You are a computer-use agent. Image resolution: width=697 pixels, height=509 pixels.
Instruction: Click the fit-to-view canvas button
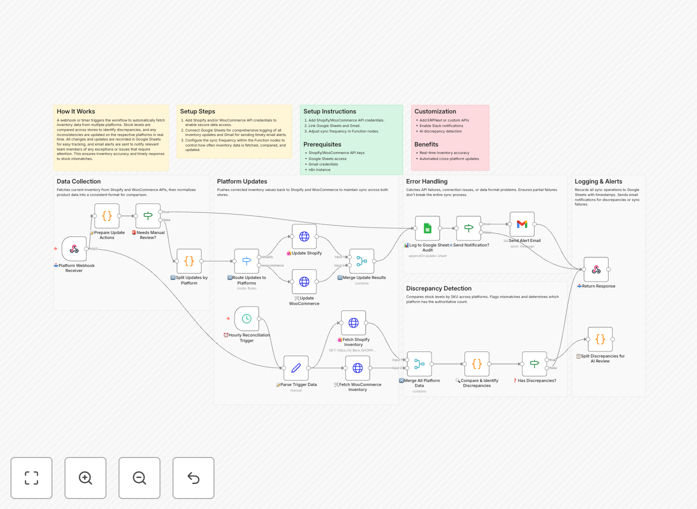tap(32, 478)
